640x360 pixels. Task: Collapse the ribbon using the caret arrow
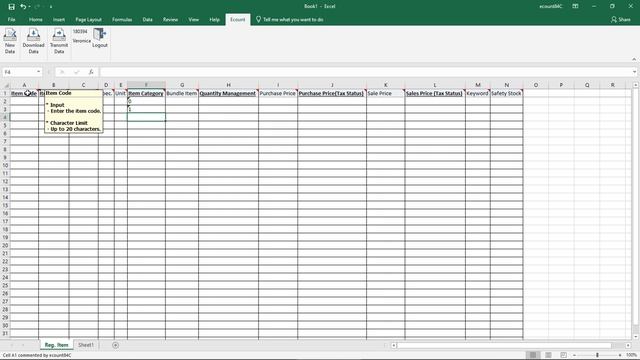pos(634,60)
